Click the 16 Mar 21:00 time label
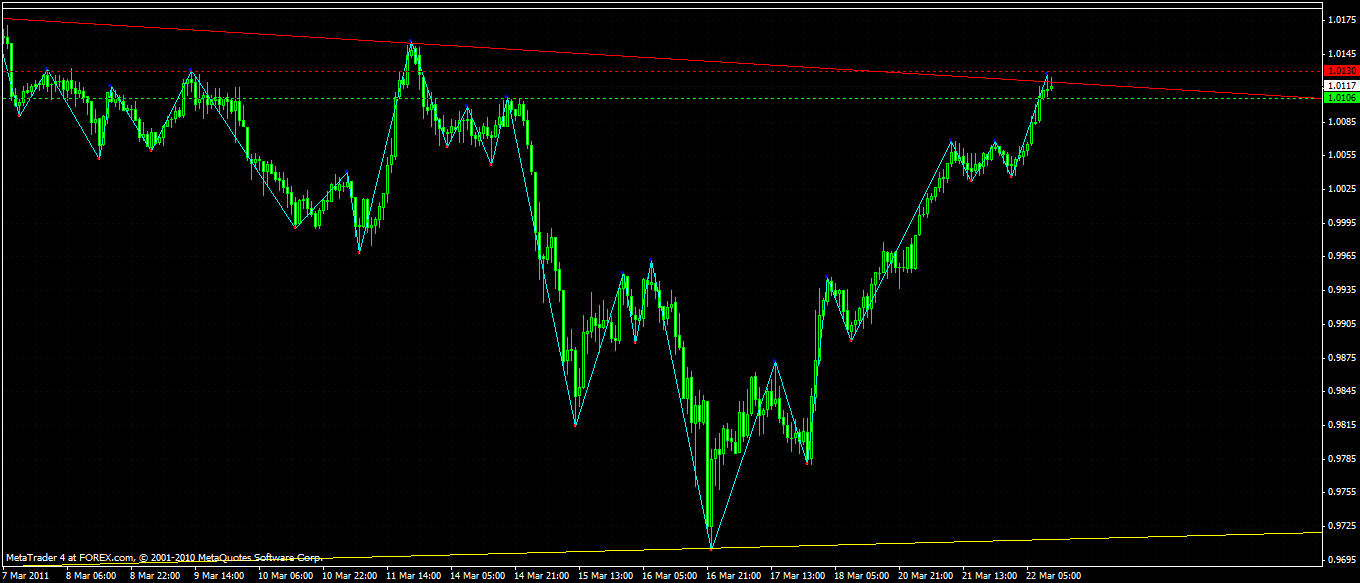The height and width of the screenshot is (583, 1360). pyautogui.click(x=732, y=576)
